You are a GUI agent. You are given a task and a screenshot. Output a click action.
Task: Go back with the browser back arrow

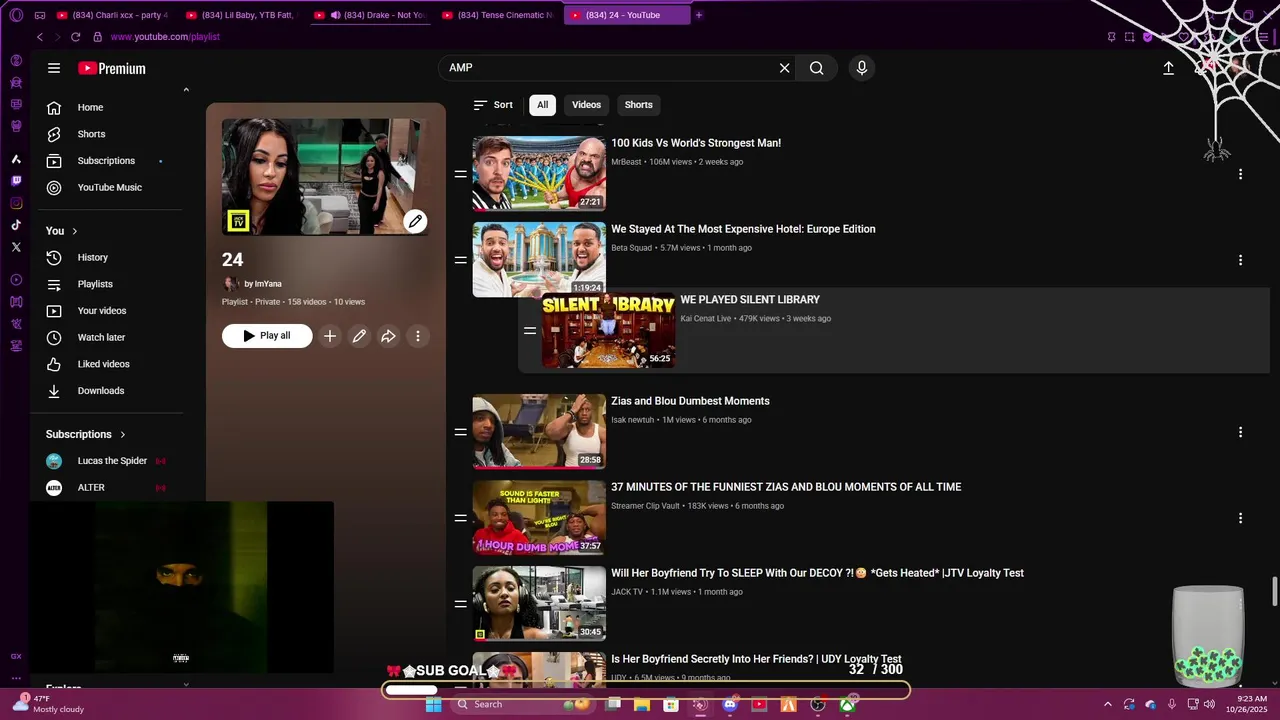click(x=40, y=37)
